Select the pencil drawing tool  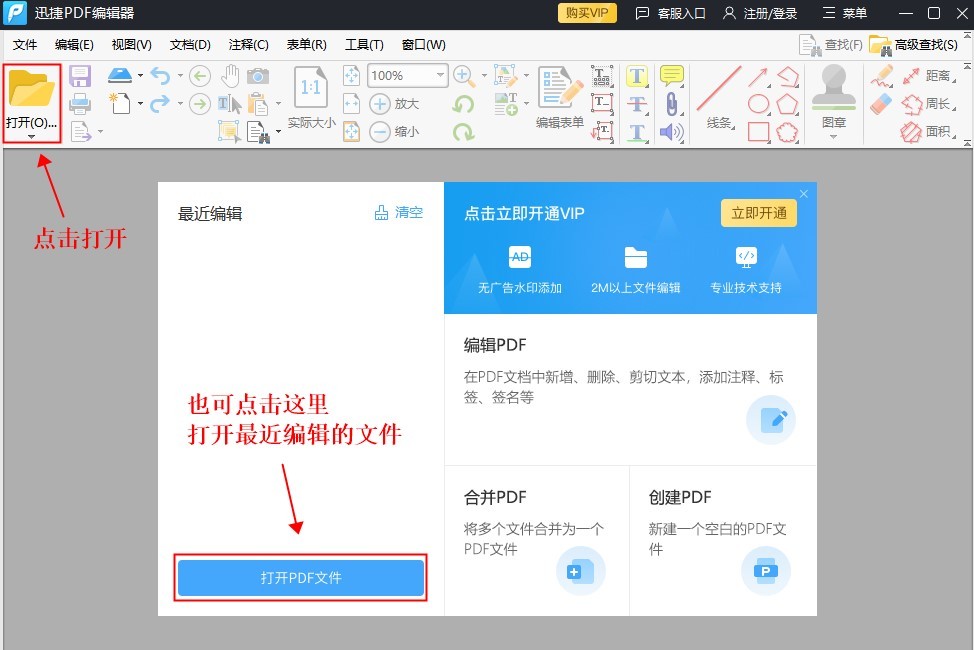[x=881, y=76]
